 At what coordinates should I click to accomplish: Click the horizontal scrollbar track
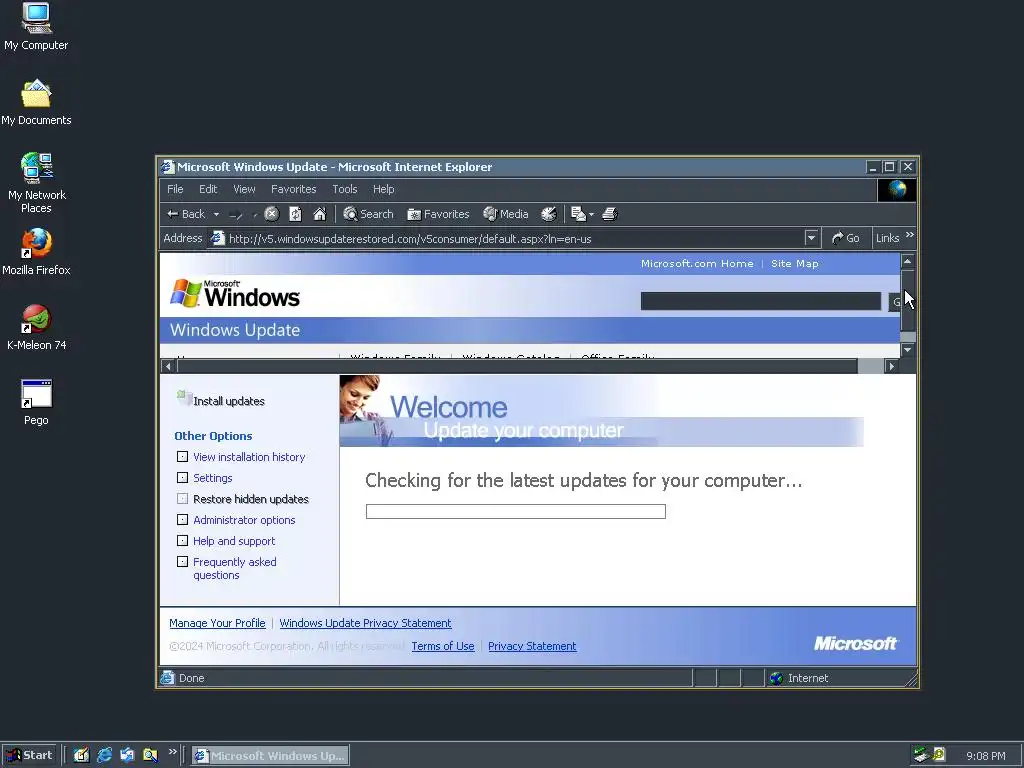pos(871,366)
